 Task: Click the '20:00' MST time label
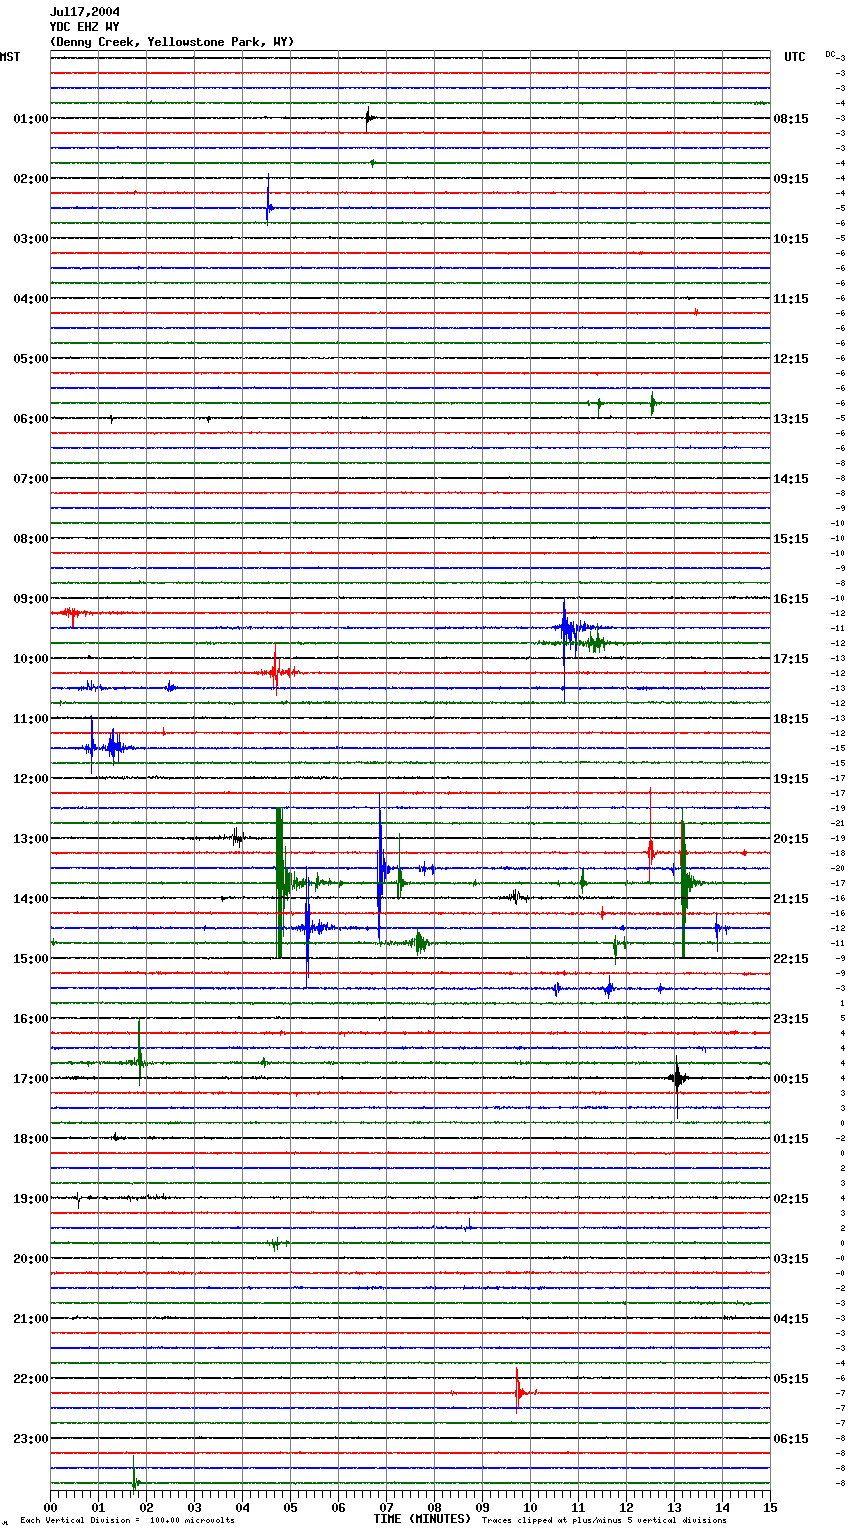(x=30, y=1259)
